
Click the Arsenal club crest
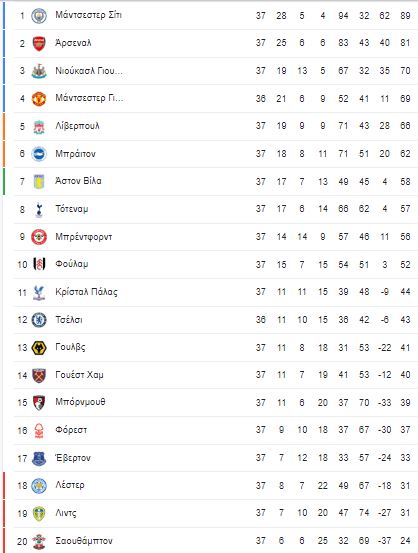click(x=39, y=43)
